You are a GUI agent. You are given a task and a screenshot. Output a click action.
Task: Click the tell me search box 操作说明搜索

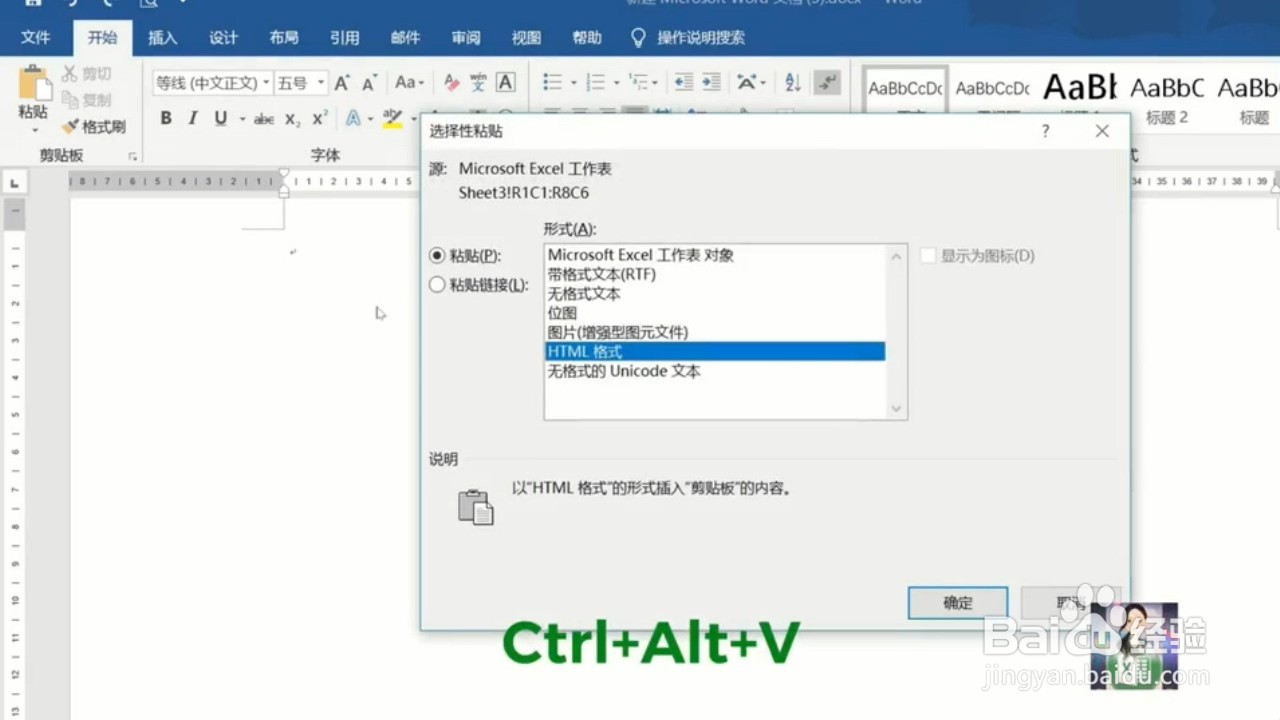(x=701, y=38)
